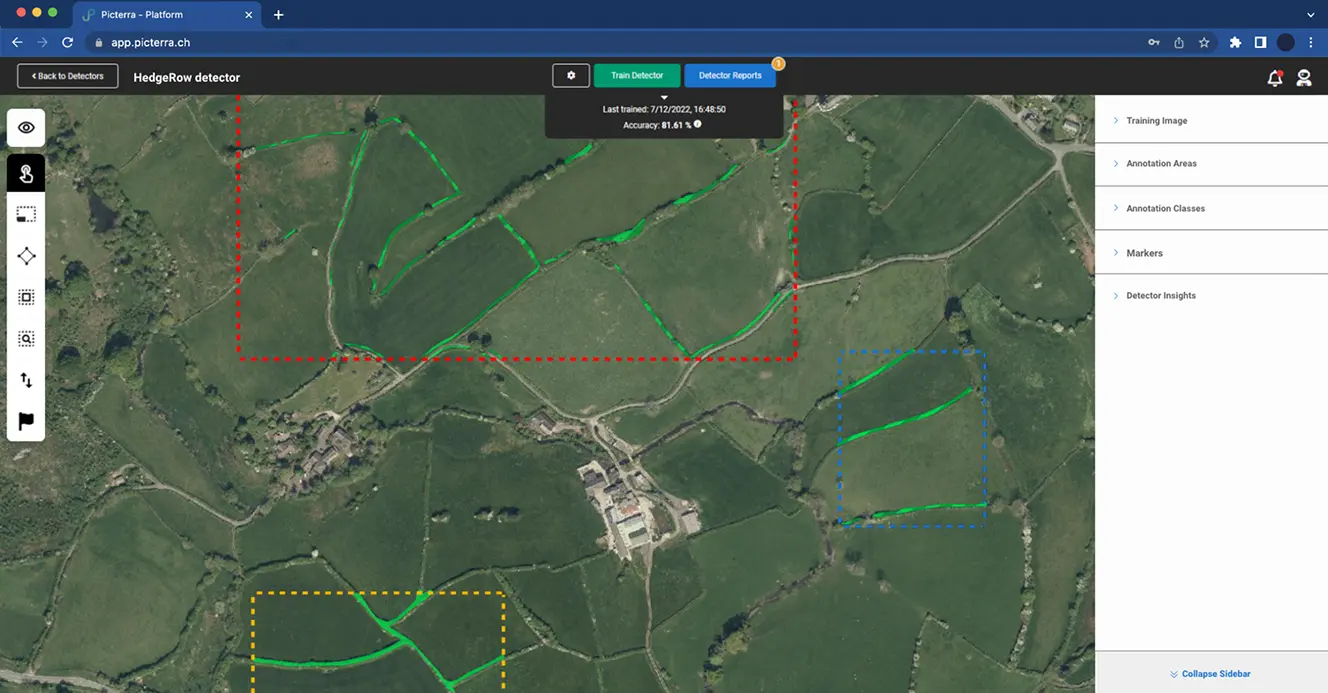The width and height of the screenshot is (1328, 693).
Task: Choose the polygon vertices drawing tool
Action: (26, 256)
